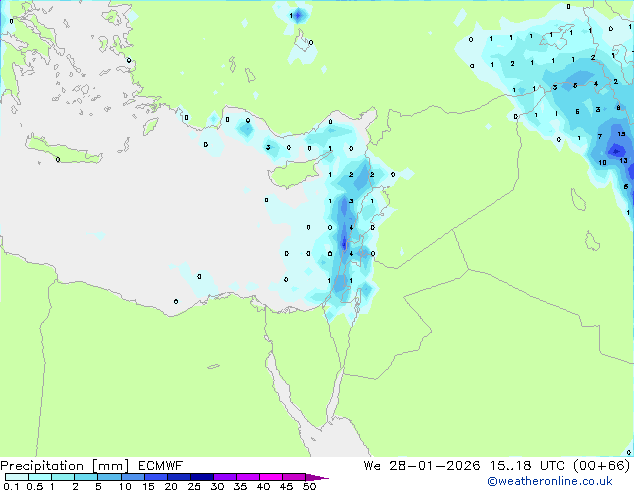This screenshot has height=490, width=634.
Task: Select the 15..18 UTC time range text
Action: click(528, 466)
